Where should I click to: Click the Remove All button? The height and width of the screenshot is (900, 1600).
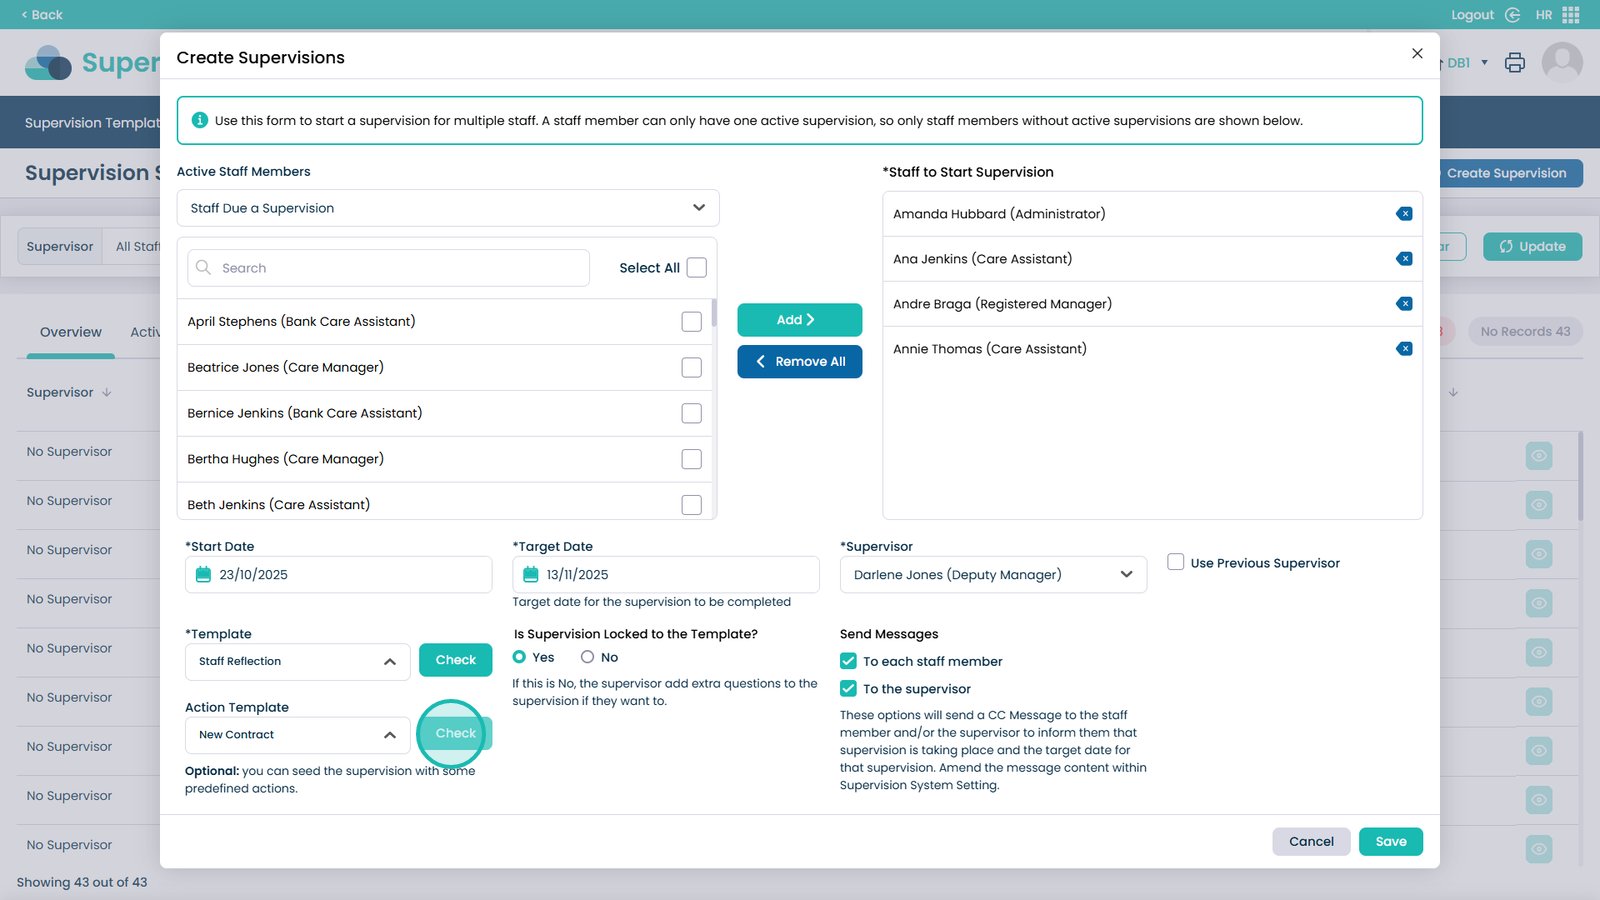(x=800, y=362)
